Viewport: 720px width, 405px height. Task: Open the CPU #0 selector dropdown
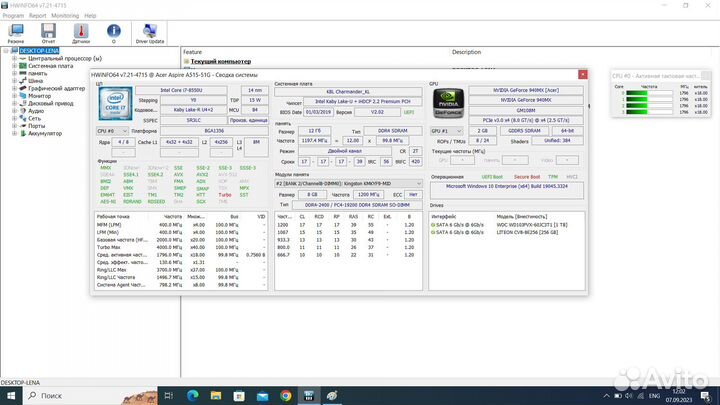[x=112, y=131]
